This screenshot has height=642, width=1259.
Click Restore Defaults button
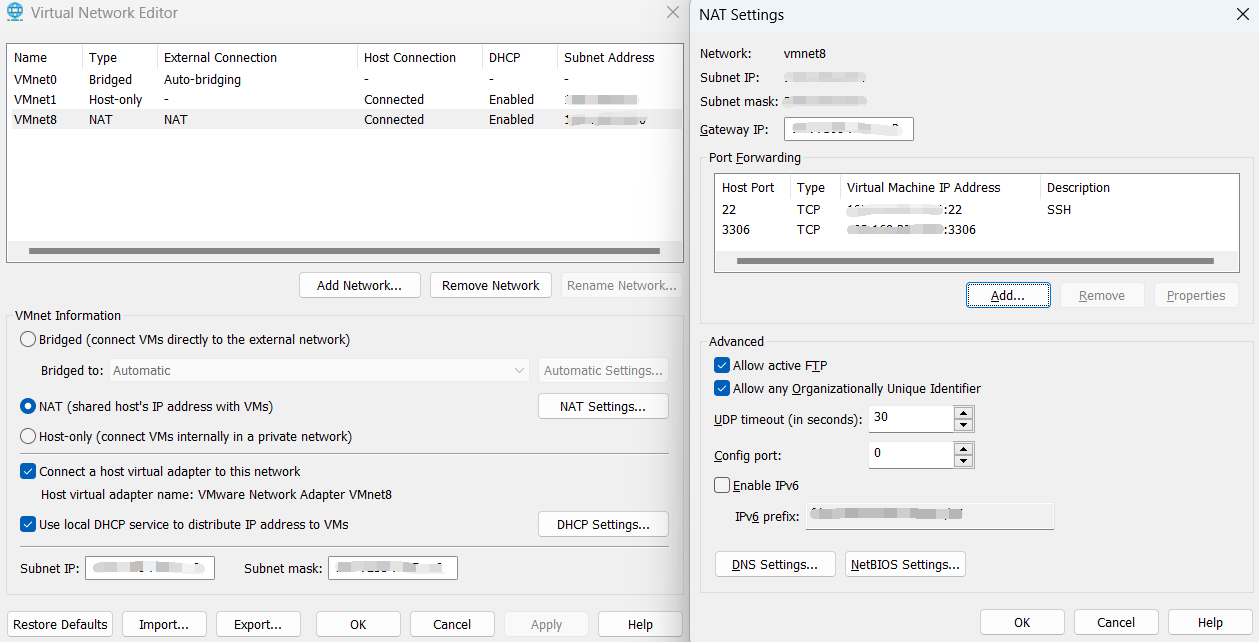pos(60,625)
